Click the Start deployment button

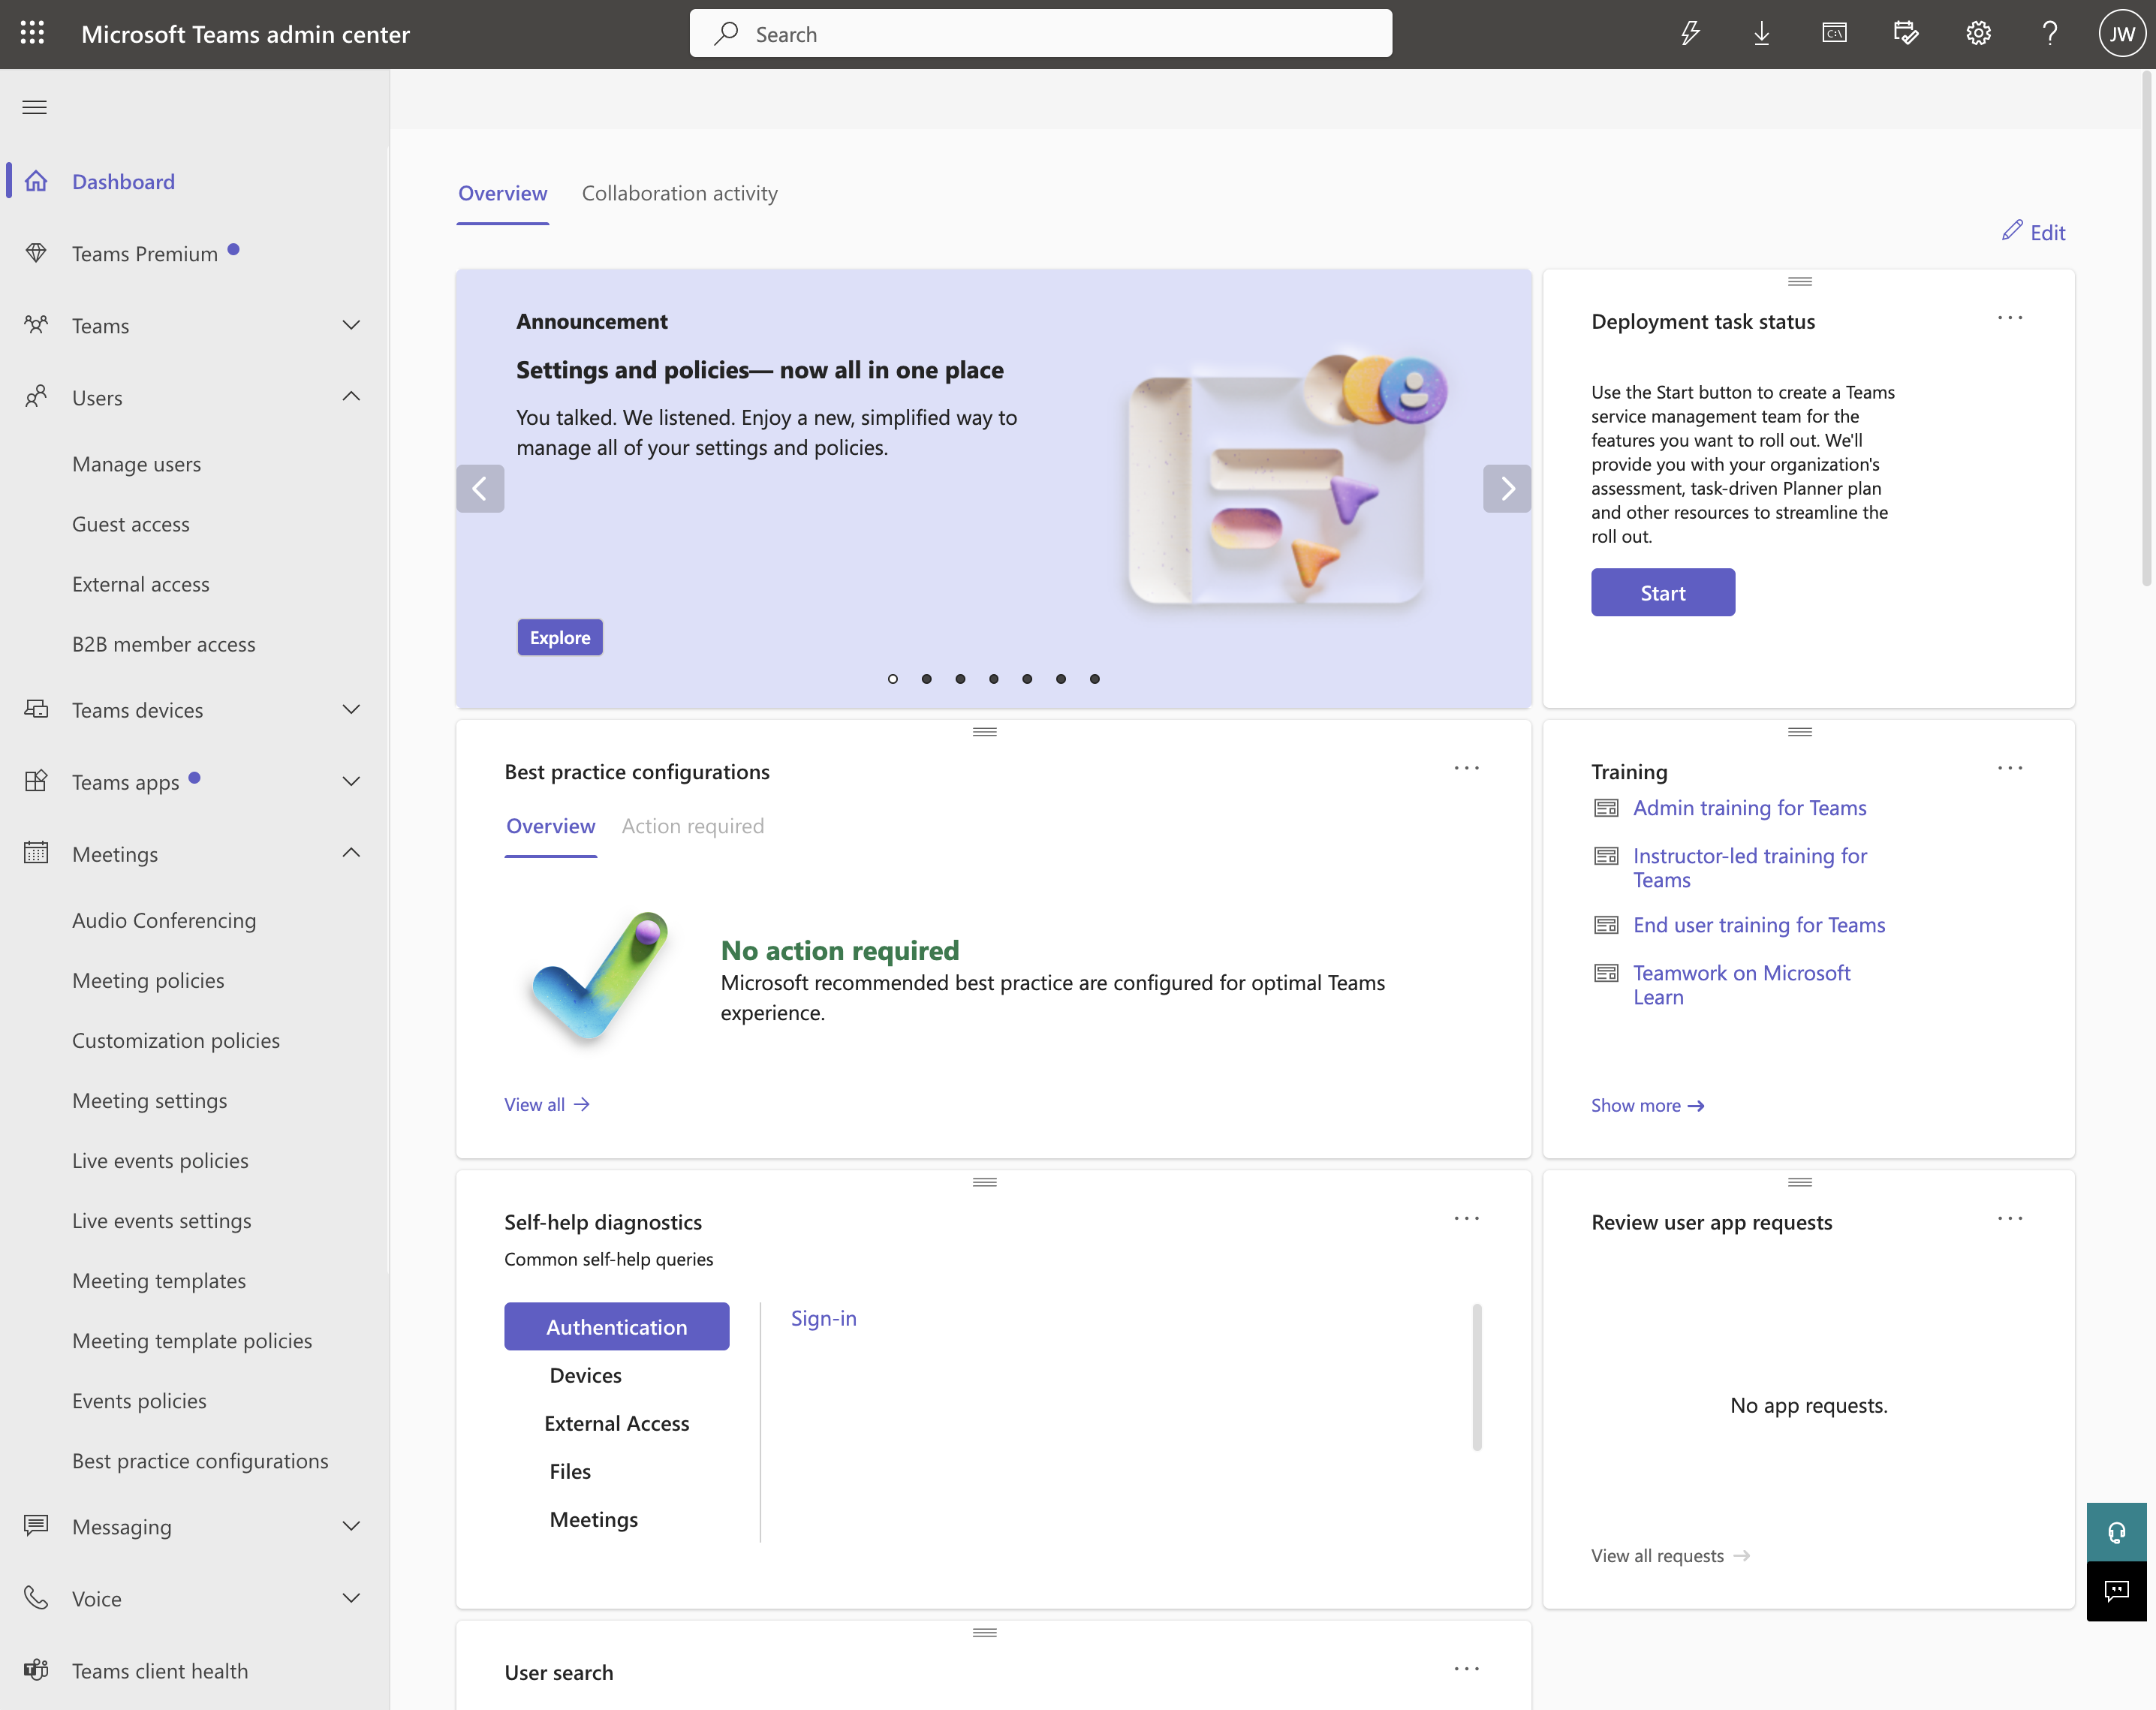(x=1663, y=592)
